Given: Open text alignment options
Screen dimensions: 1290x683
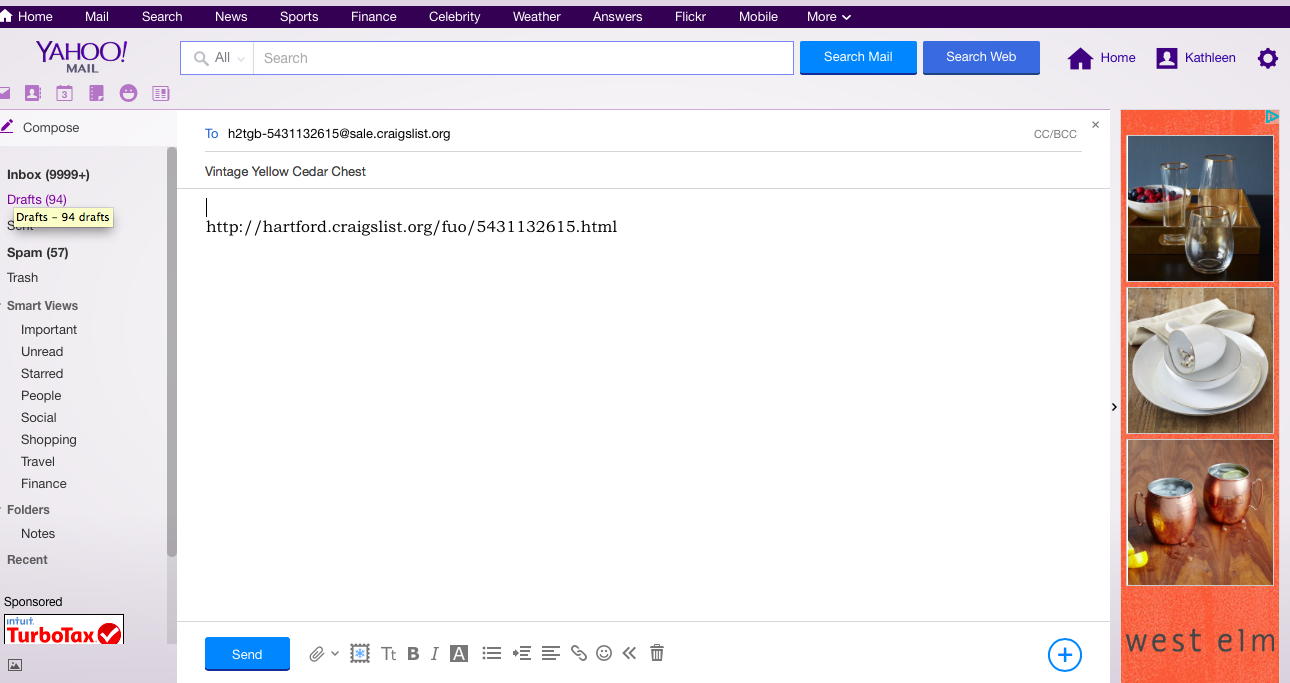Looking at the screenshot, I should [x=550, y=653].
